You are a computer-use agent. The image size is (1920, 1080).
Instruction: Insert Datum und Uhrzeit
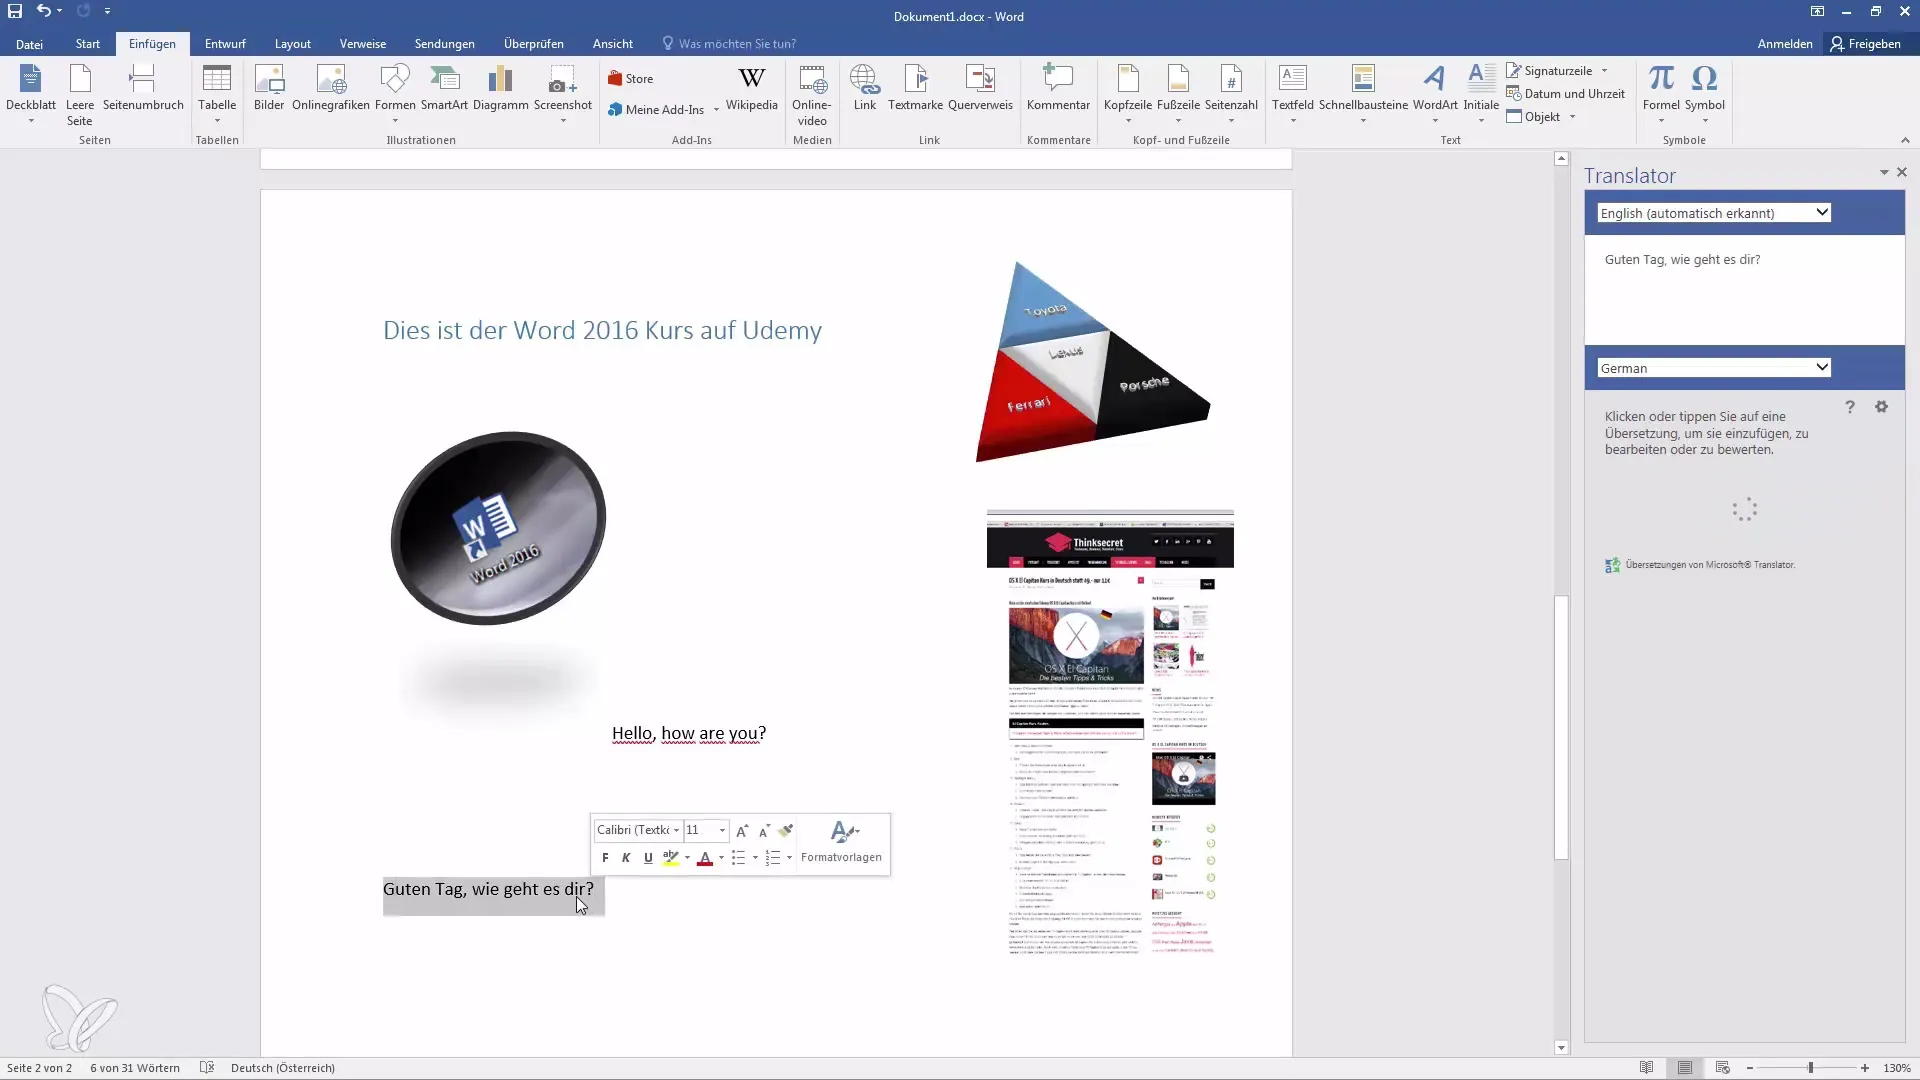point(1565,94)
